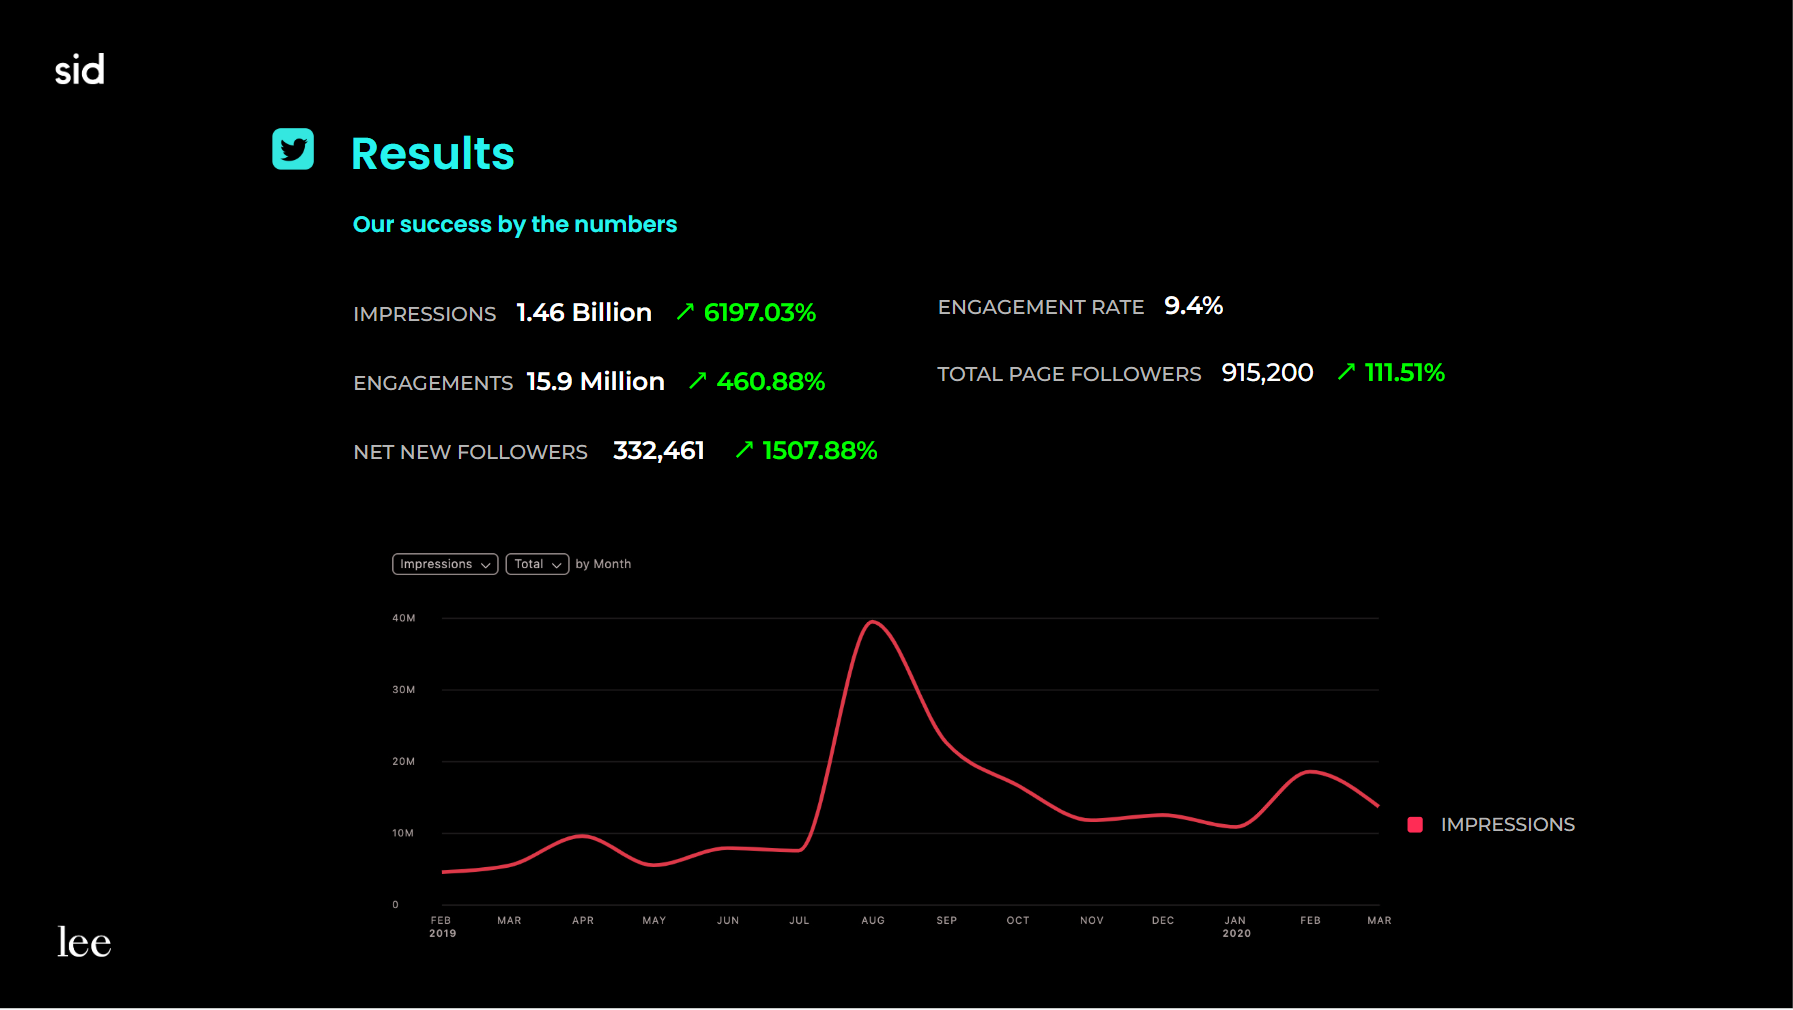Click the IMPRESSIONS legend label
Image resolution: width=1793 pixels, height=1010 pixels.
(x=1508, y=825)
